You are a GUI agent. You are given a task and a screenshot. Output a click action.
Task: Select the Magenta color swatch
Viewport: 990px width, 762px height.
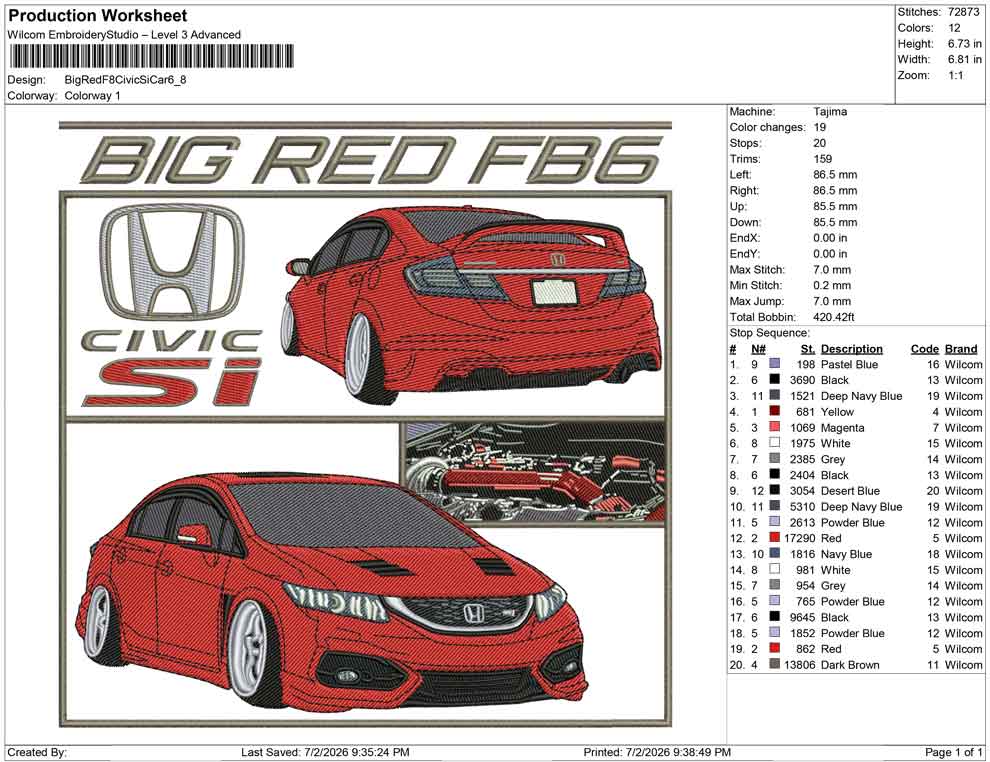coord(774,427)
